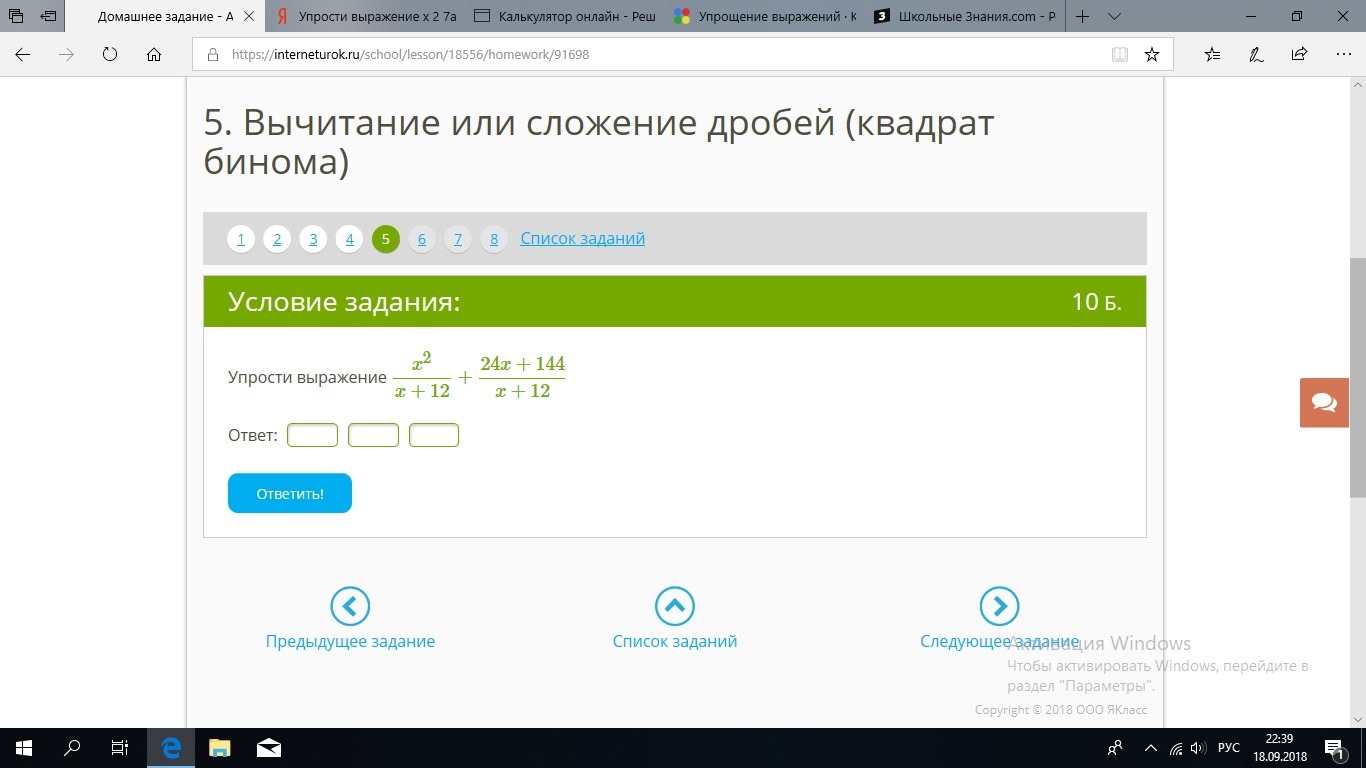
Task: Open the clock and calendar flyout
Action: (1279, 748)
